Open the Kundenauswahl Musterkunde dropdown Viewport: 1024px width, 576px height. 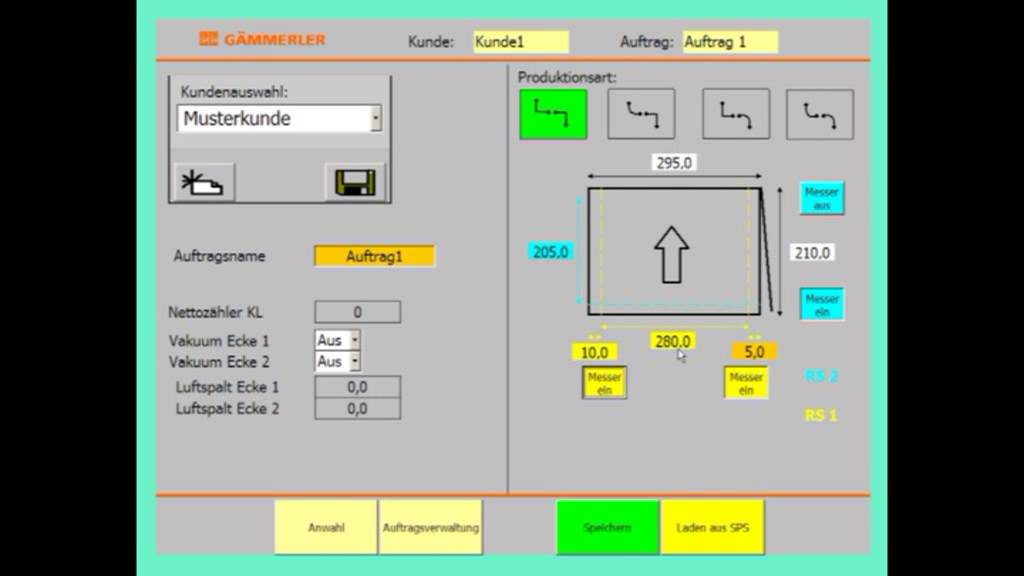coord(376,118)
